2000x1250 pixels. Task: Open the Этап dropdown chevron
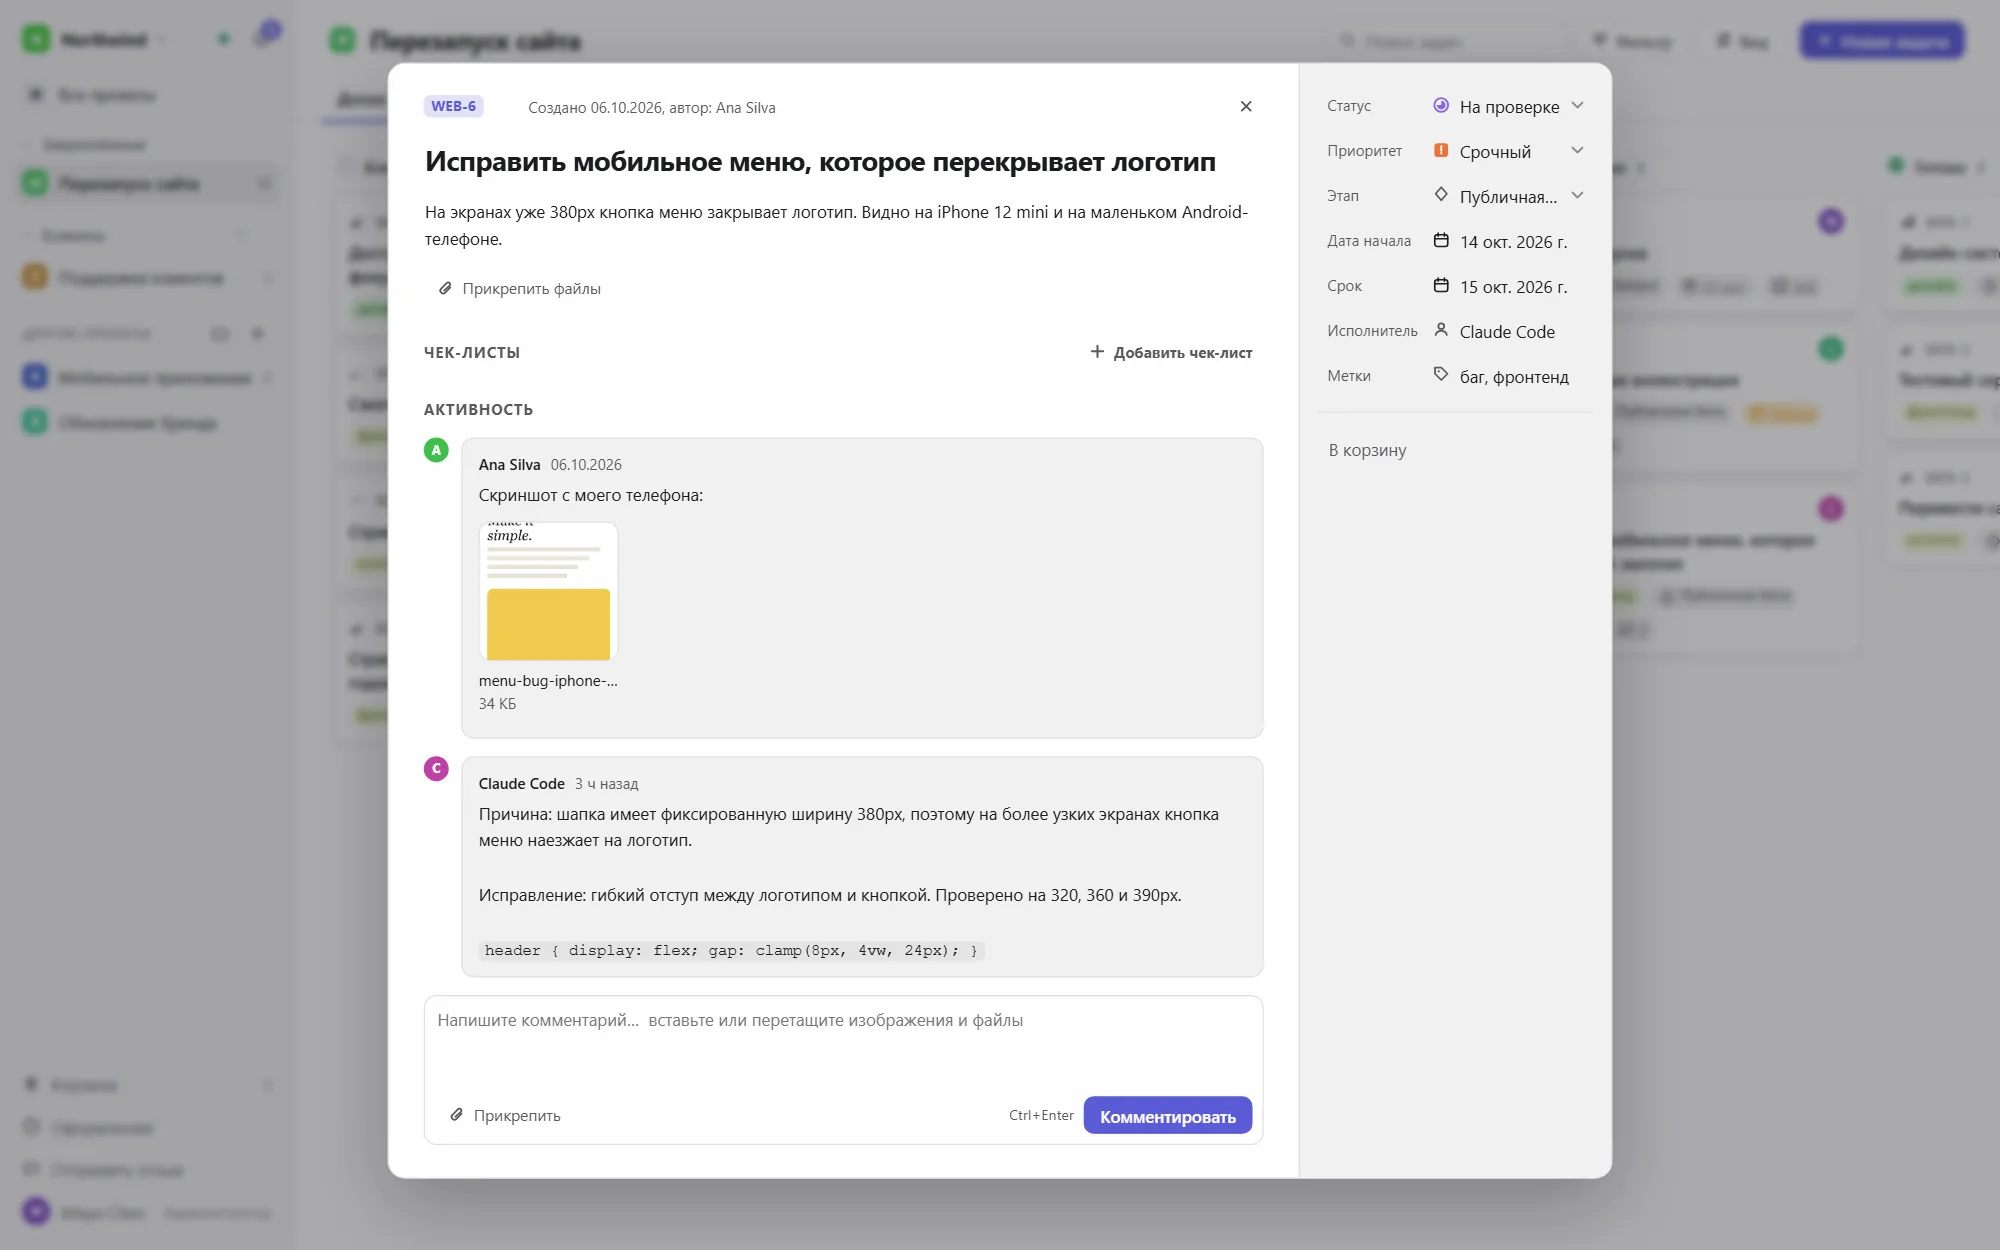coord(1577,196)
